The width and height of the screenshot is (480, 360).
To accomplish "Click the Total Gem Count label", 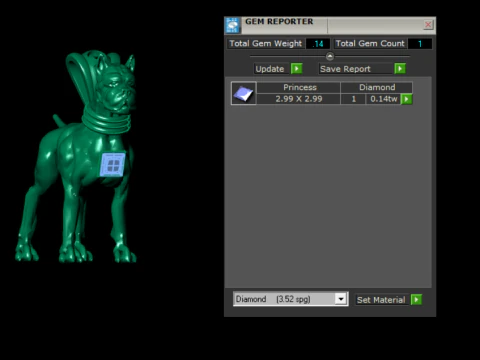I will (x=370, y=44).
